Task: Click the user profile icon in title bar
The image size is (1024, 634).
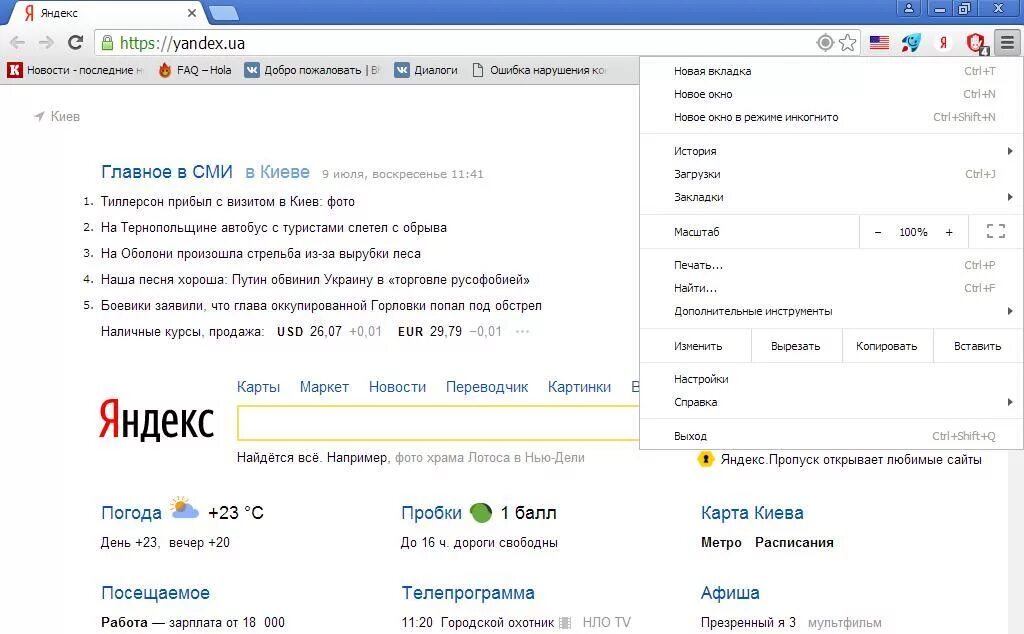Action: [x=908, y=8]
